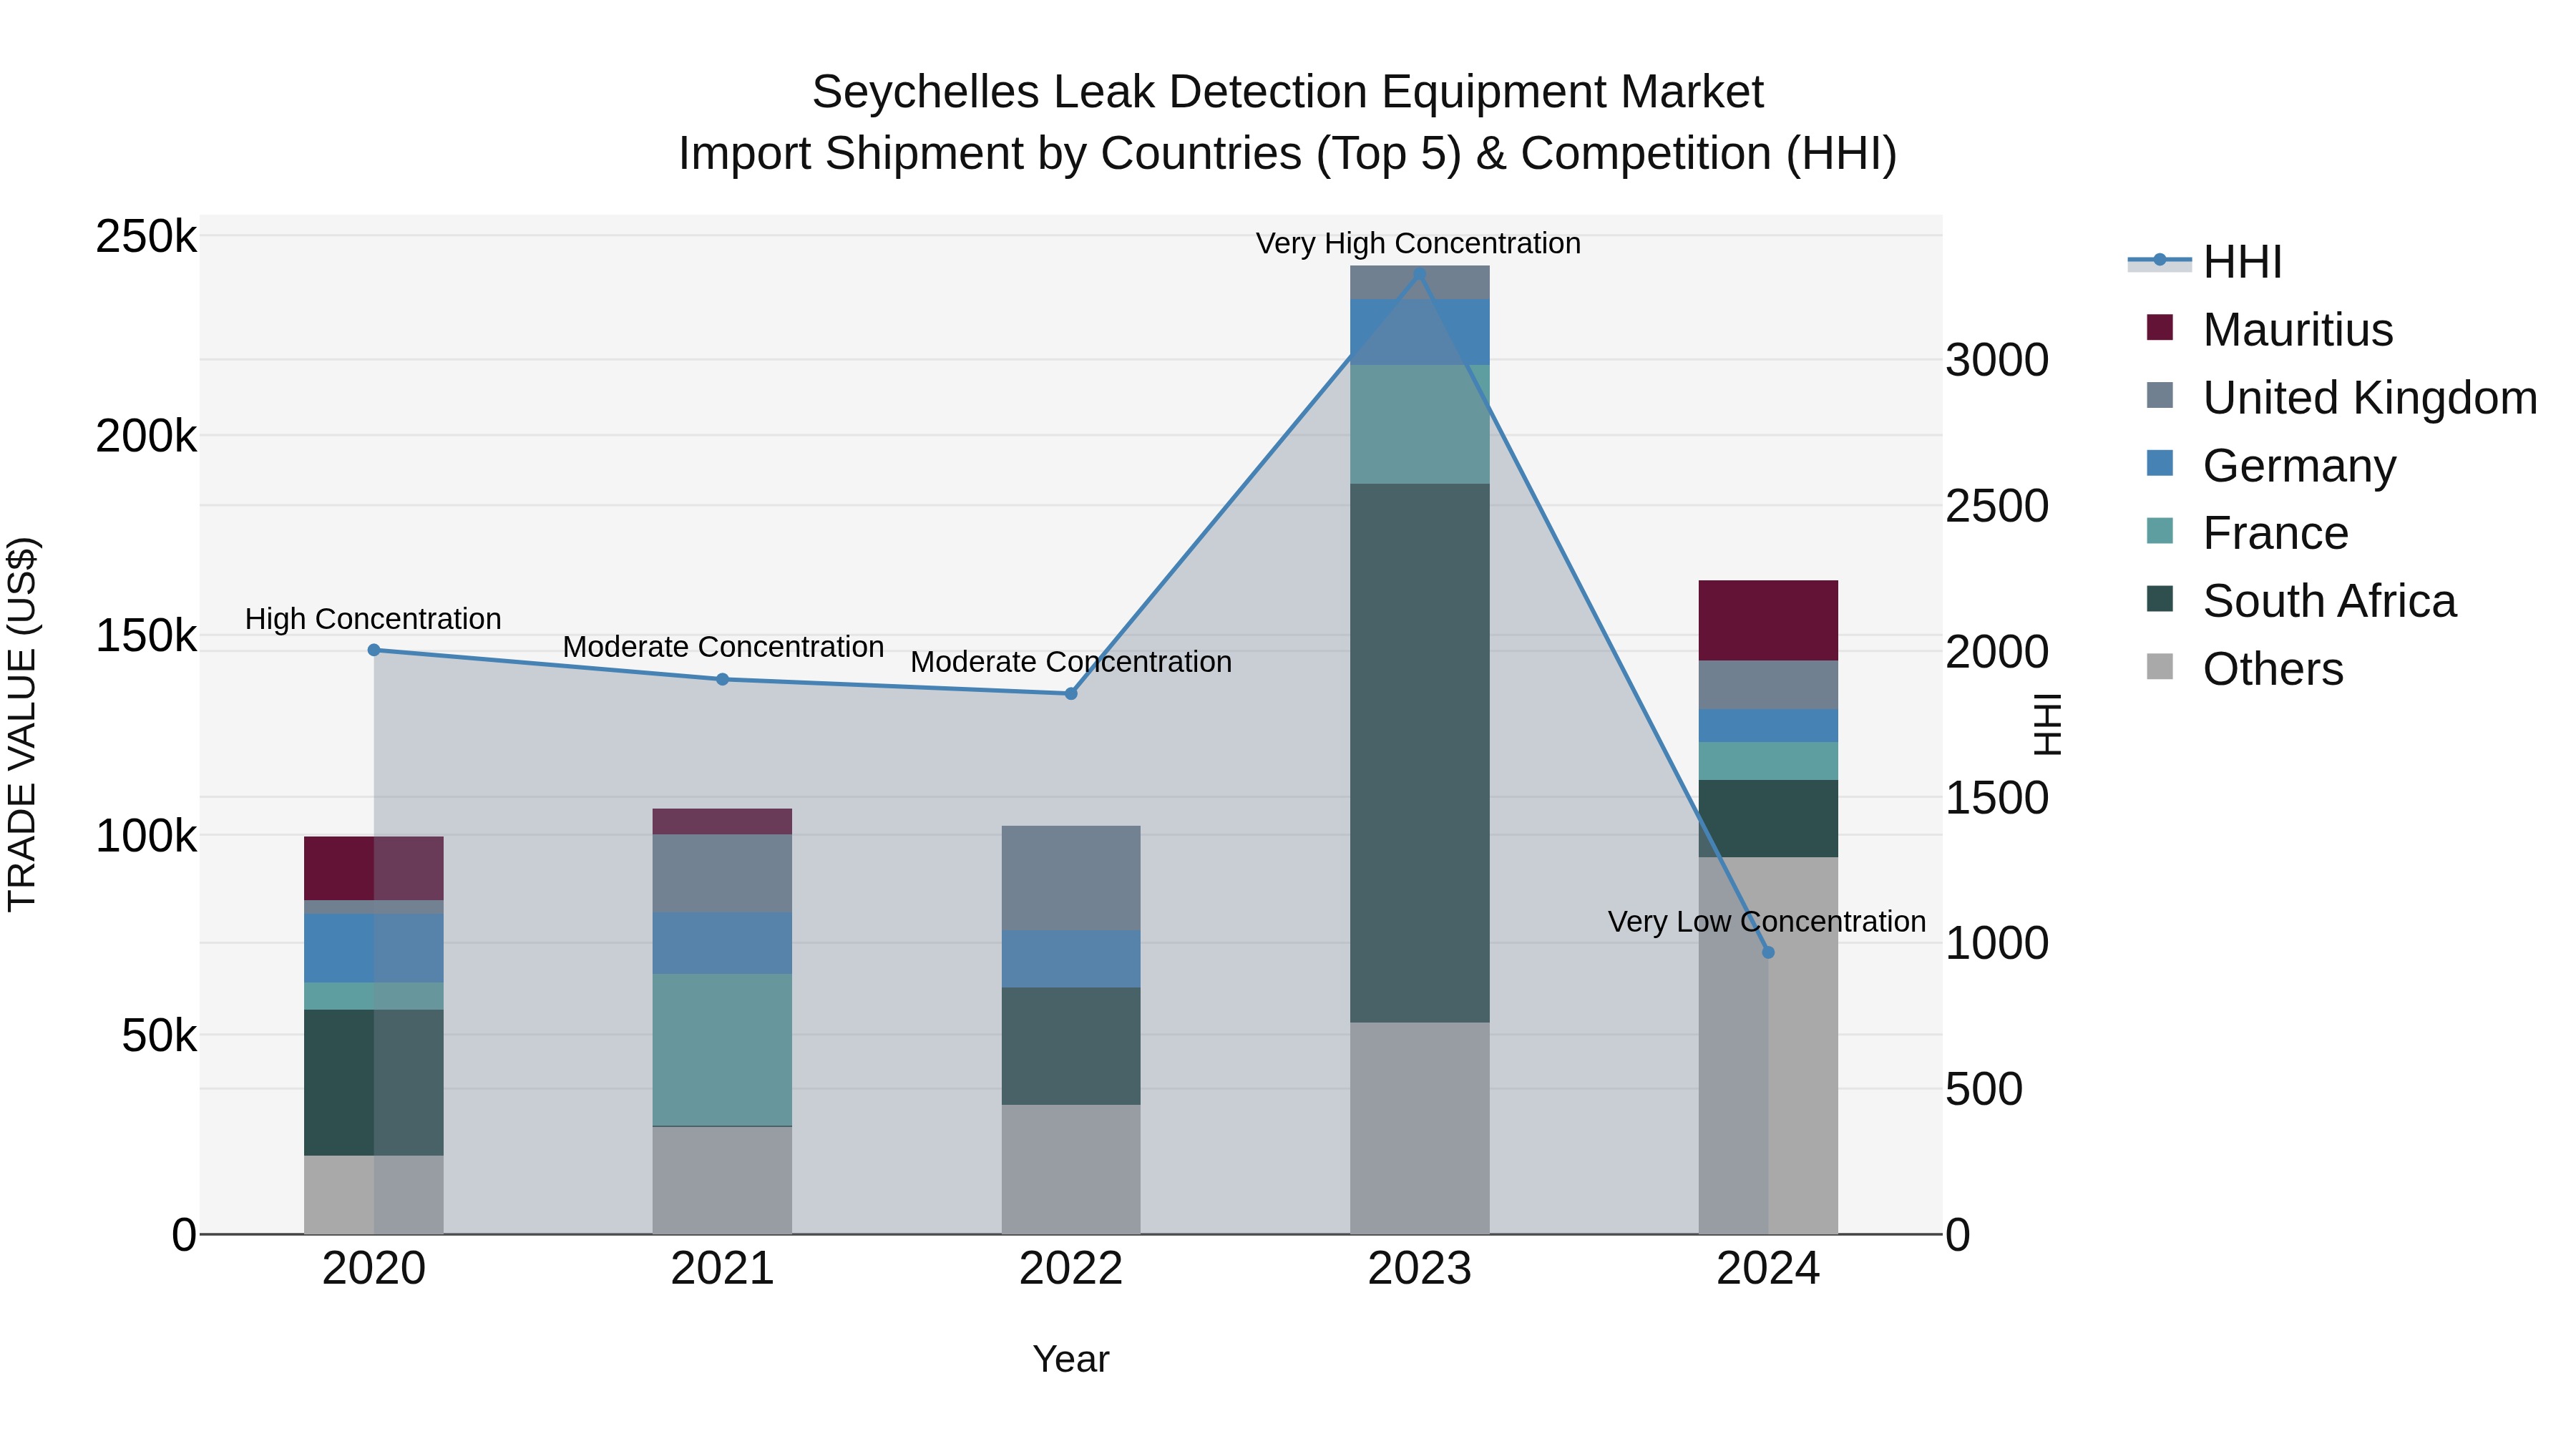This screenshot has width=2576, height=1449.
Task: Click the HHI line marker in legend
Action: (x=2159, y=261)
